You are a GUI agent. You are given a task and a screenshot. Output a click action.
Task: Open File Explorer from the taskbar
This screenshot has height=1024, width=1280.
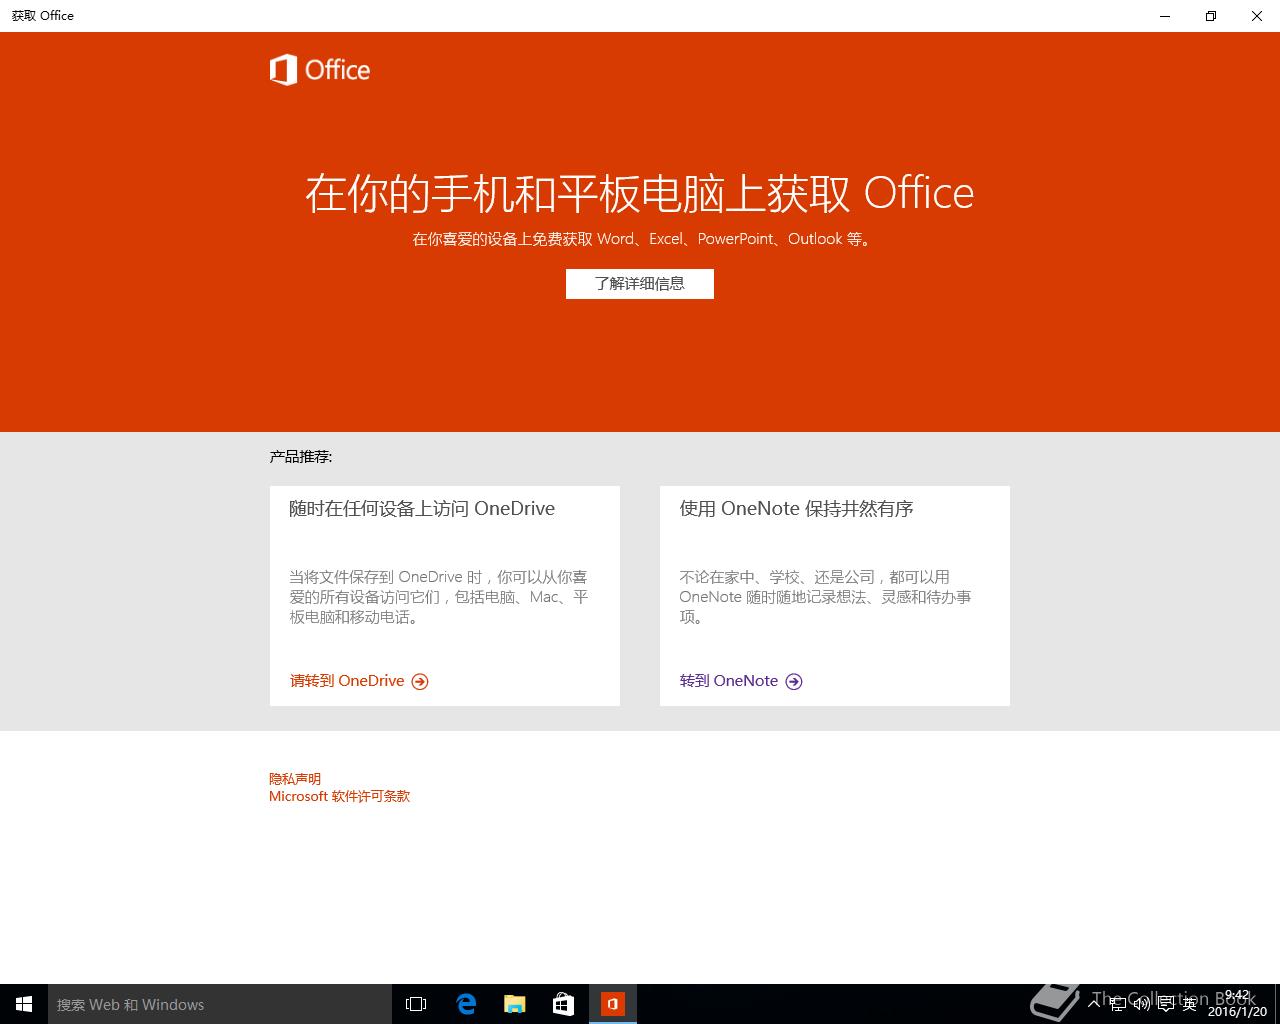pyautogui.click(x=515, y=1004)
